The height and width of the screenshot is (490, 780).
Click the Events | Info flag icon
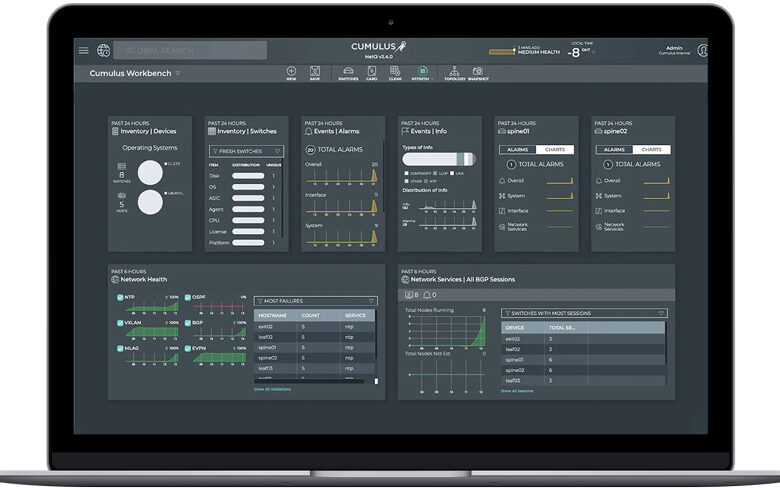pyautogui.click(x=405, y=131)
